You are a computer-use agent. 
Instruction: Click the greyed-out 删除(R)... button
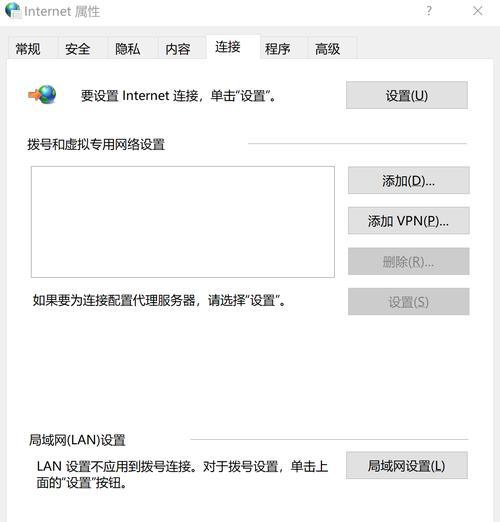[409, 261]
